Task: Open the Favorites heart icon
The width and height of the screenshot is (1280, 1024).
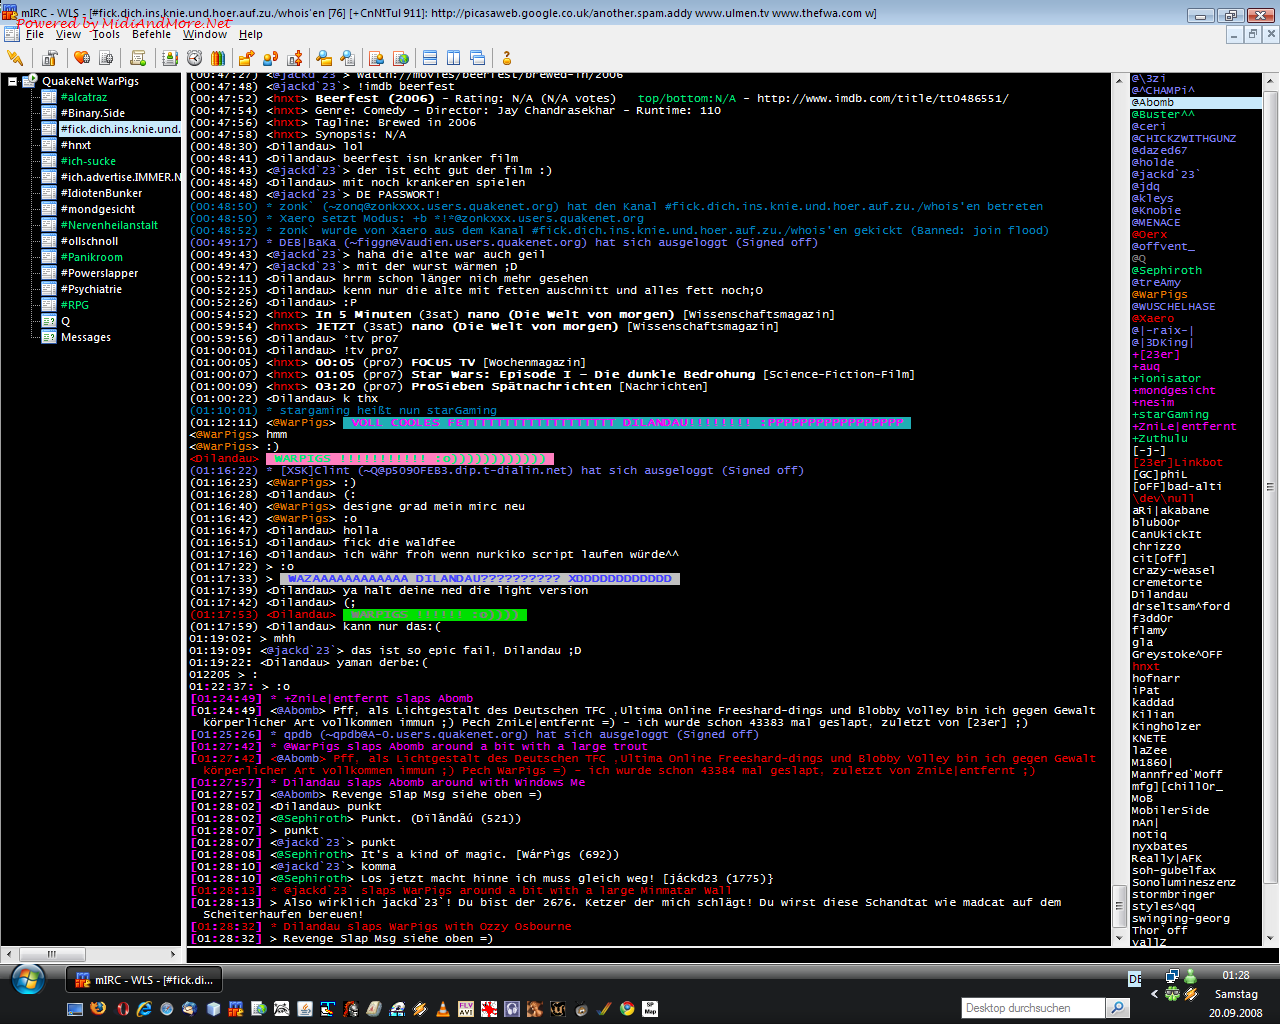Action: (x=82, y=58)
